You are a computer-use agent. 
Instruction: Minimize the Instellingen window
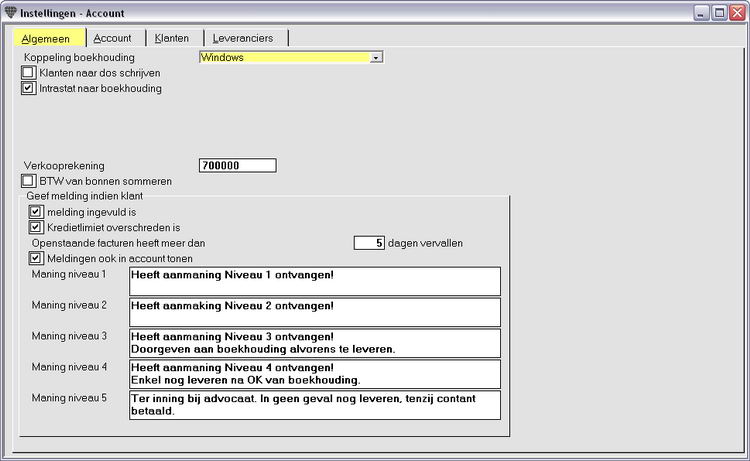pos(701,13)
